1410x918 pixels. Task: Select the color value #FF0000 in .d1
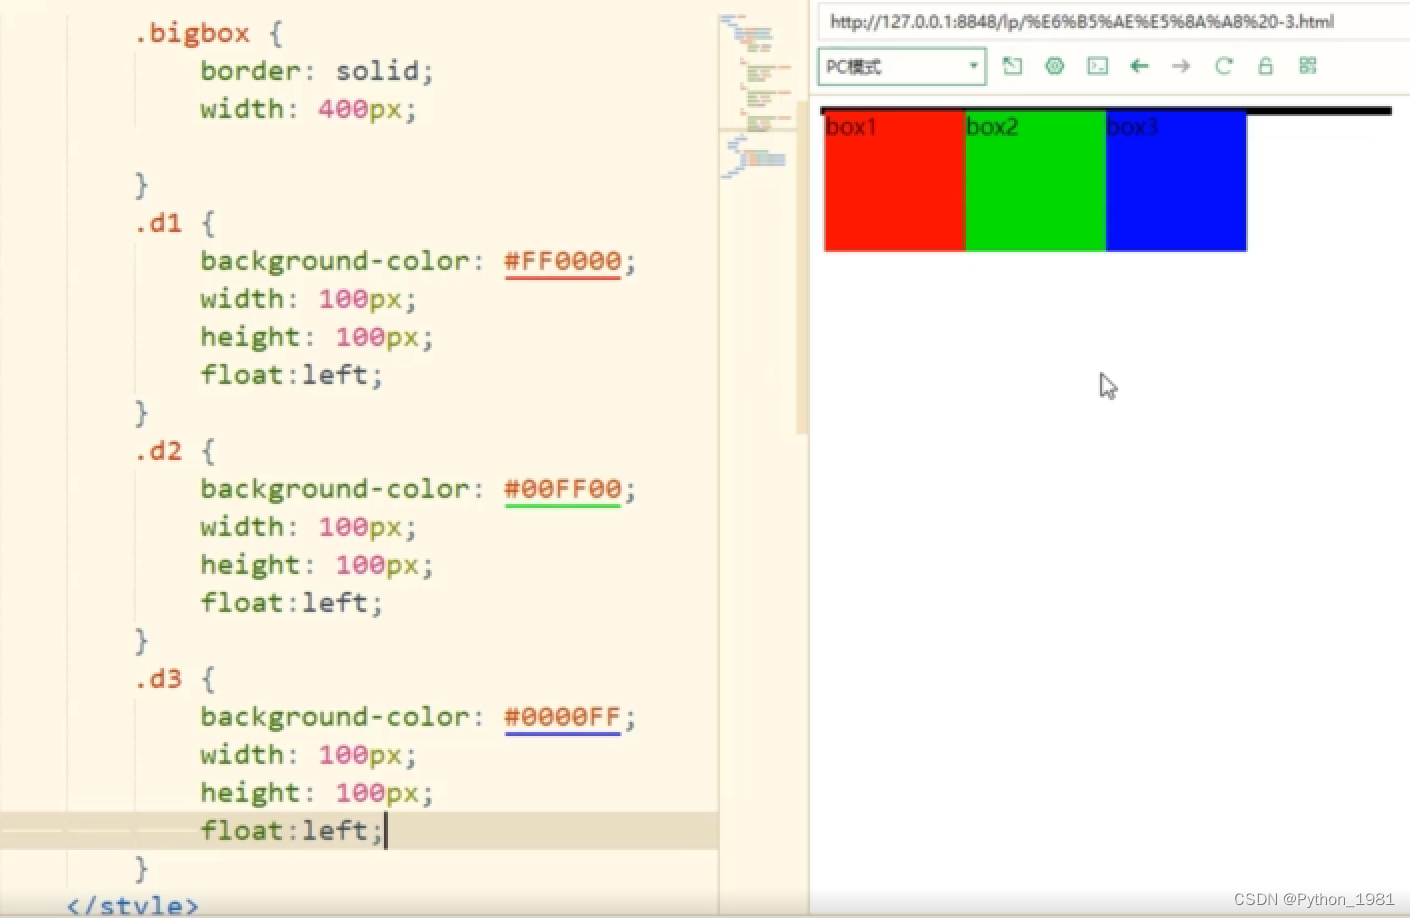[562, 261]
